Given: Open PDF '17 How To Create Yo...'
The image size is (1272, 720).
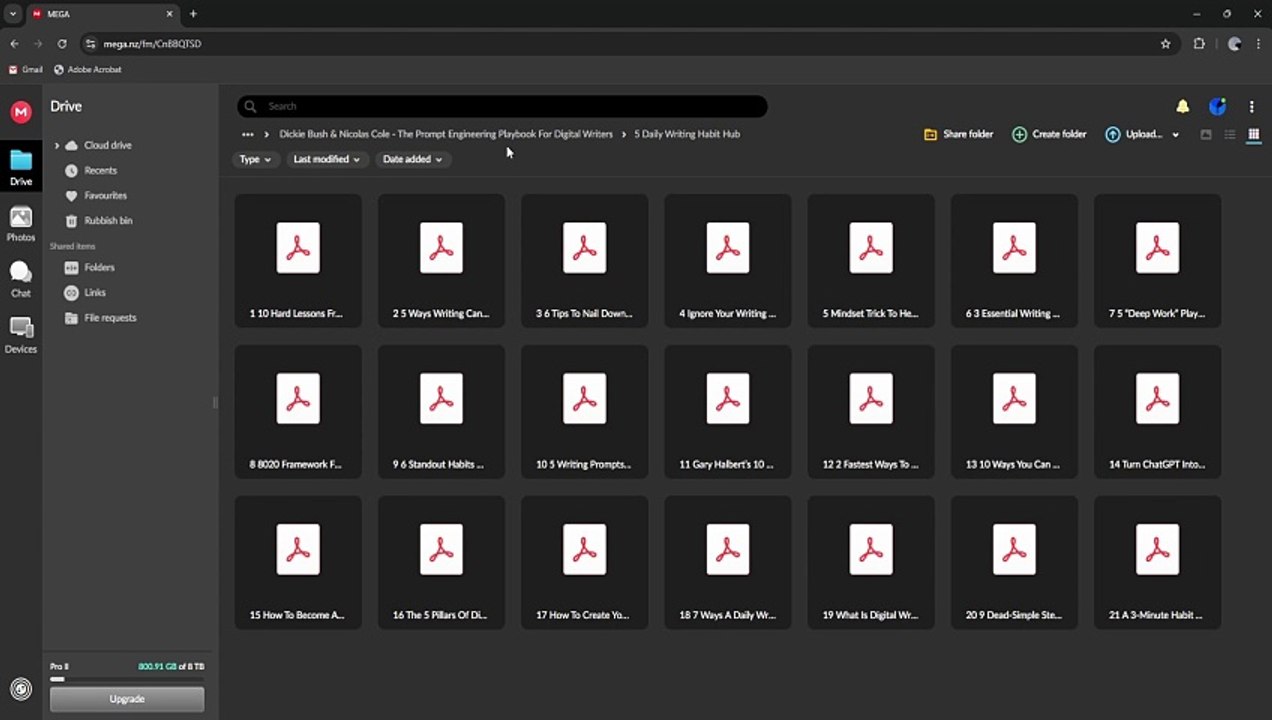Looking at the screenshot, I should click(x=584, y=562).
